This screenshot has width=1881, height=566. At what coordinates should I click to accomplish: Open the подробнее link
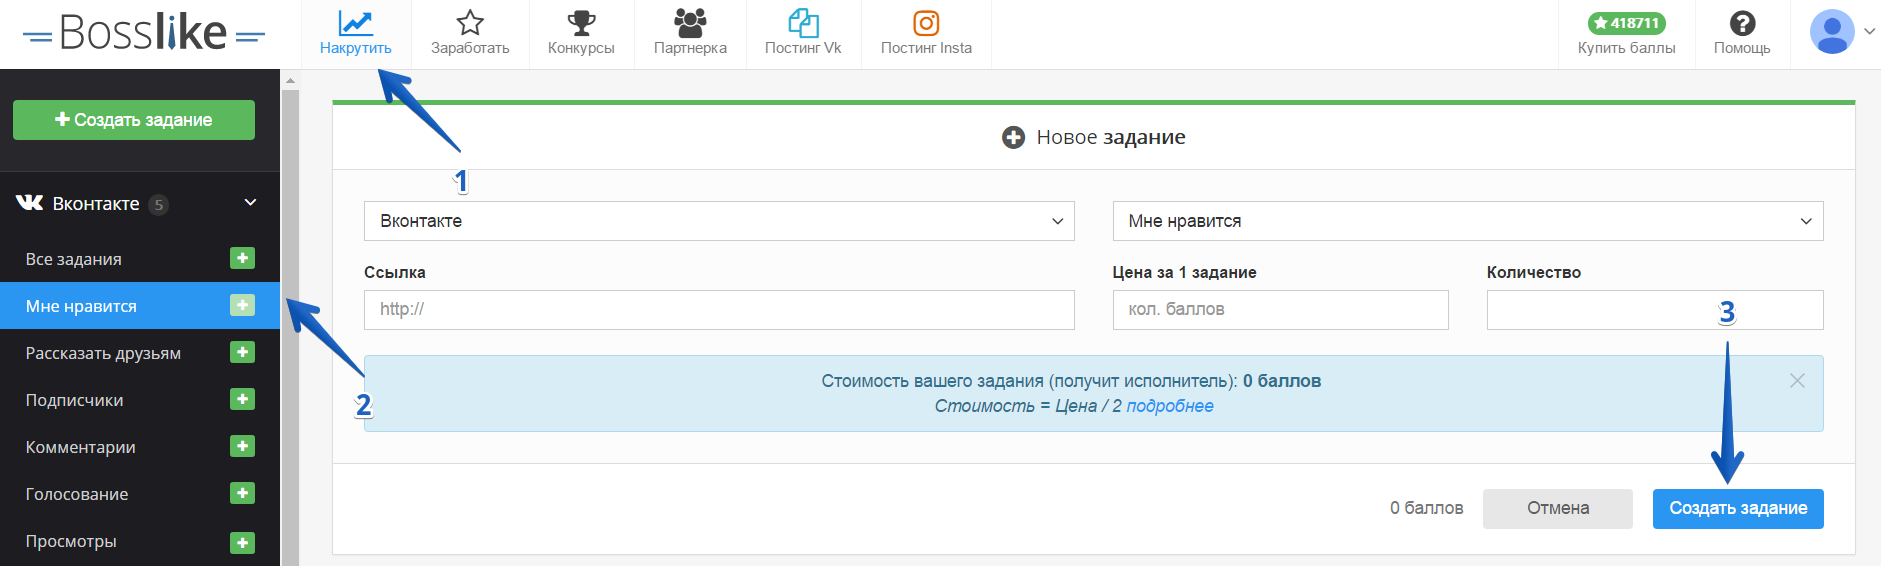click(x=1170, y=406)
